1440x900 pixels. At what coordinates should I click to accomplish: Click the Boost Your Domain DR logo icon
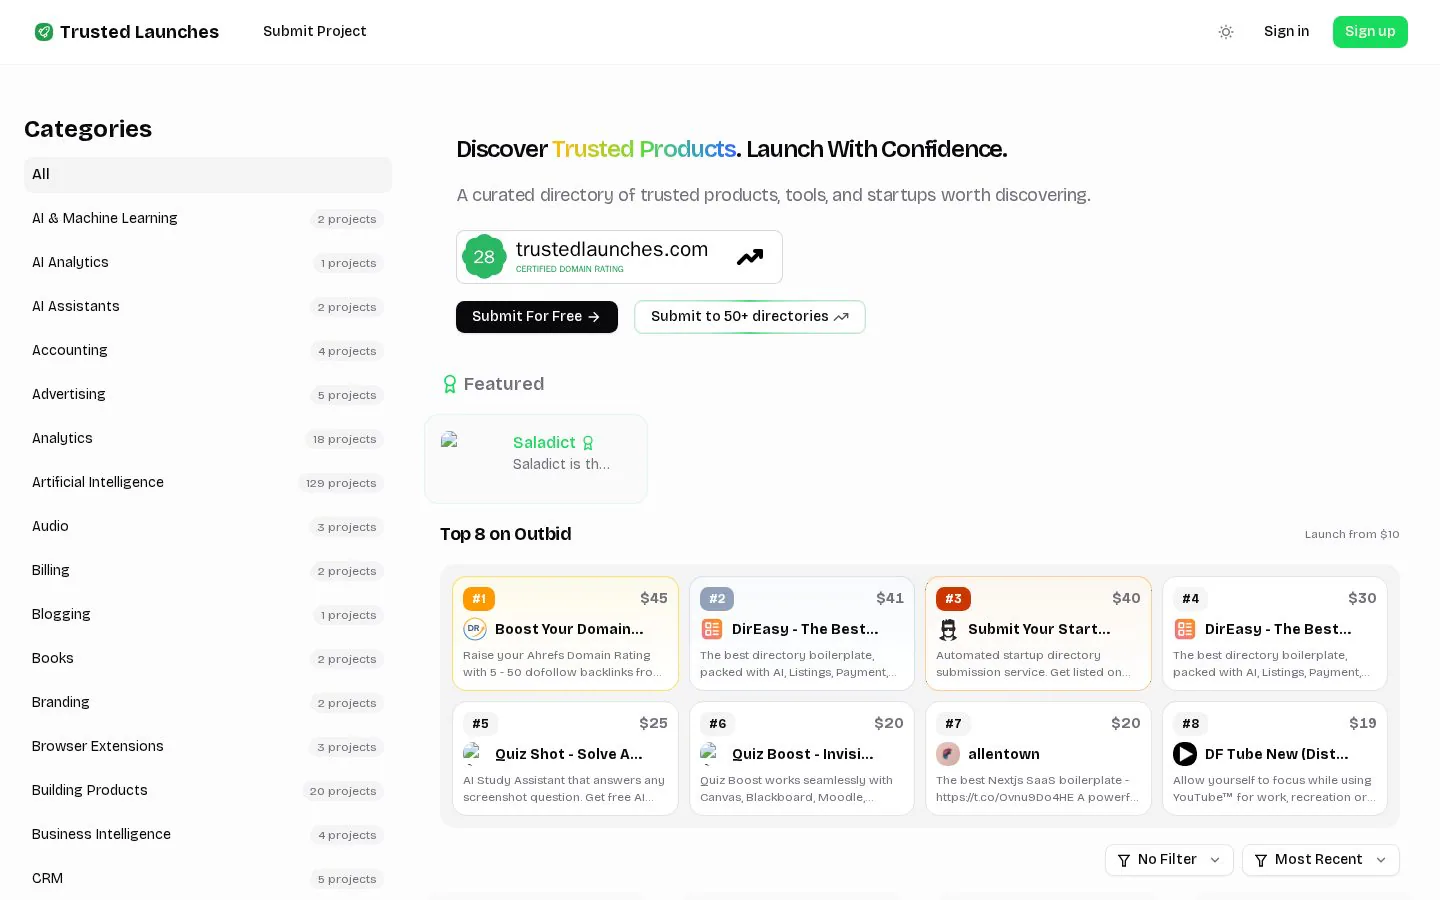(475, 629)
